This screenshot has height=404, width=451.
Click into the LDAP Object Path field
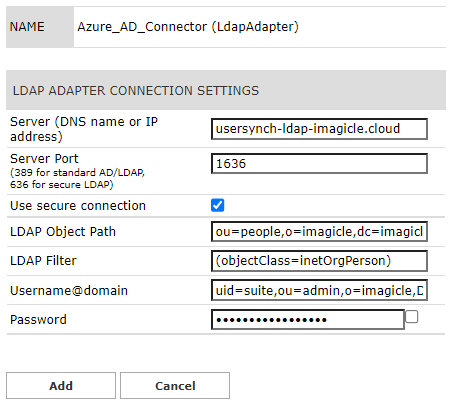319,231
